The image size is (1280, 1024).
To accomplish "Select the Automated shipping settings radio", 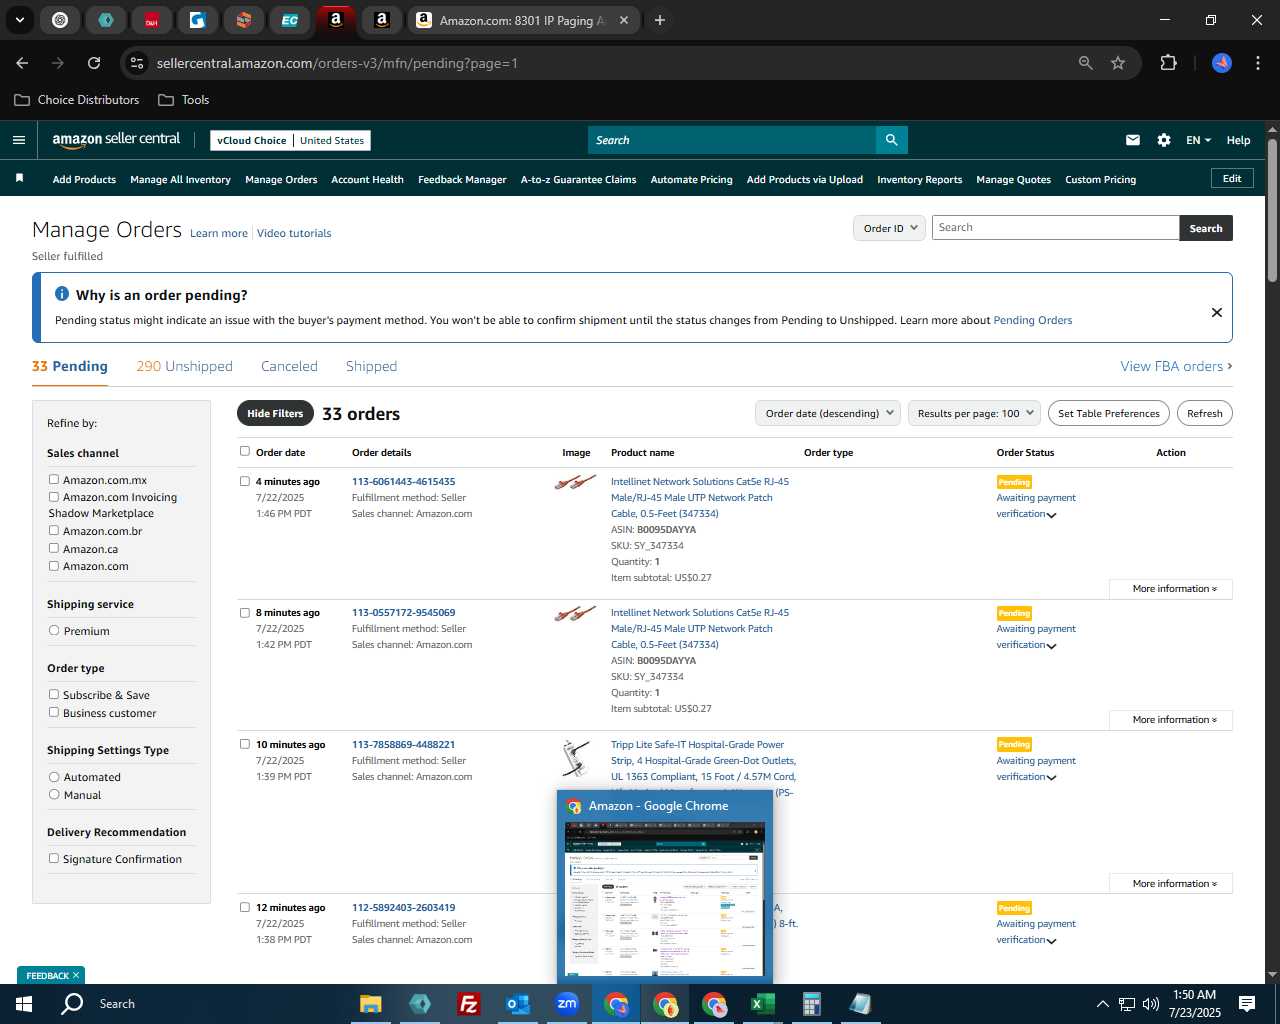I will click(54, 776).
